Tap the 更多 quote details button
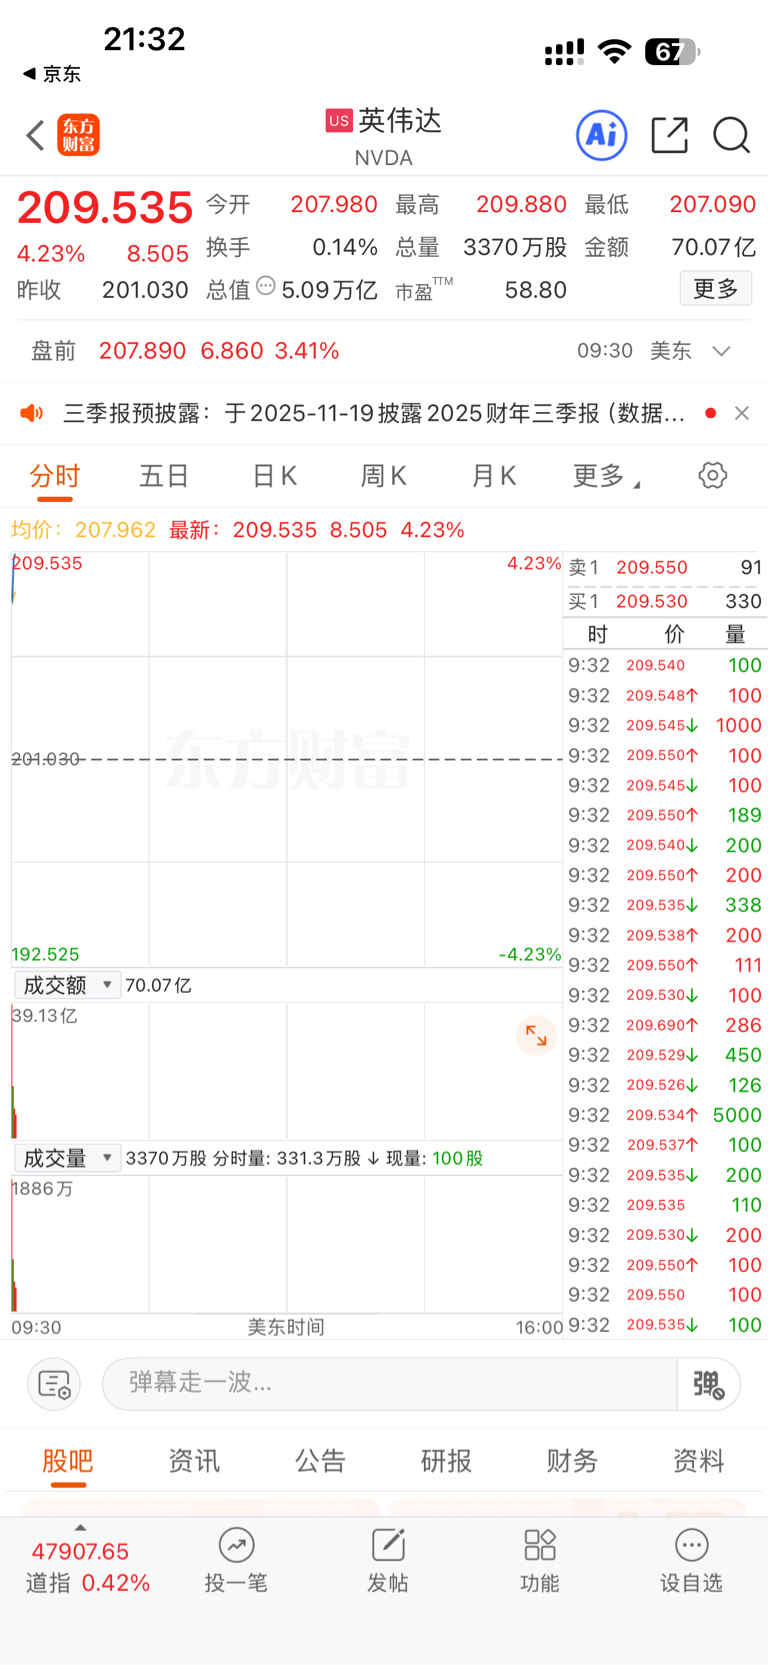 tap(716, 289)
